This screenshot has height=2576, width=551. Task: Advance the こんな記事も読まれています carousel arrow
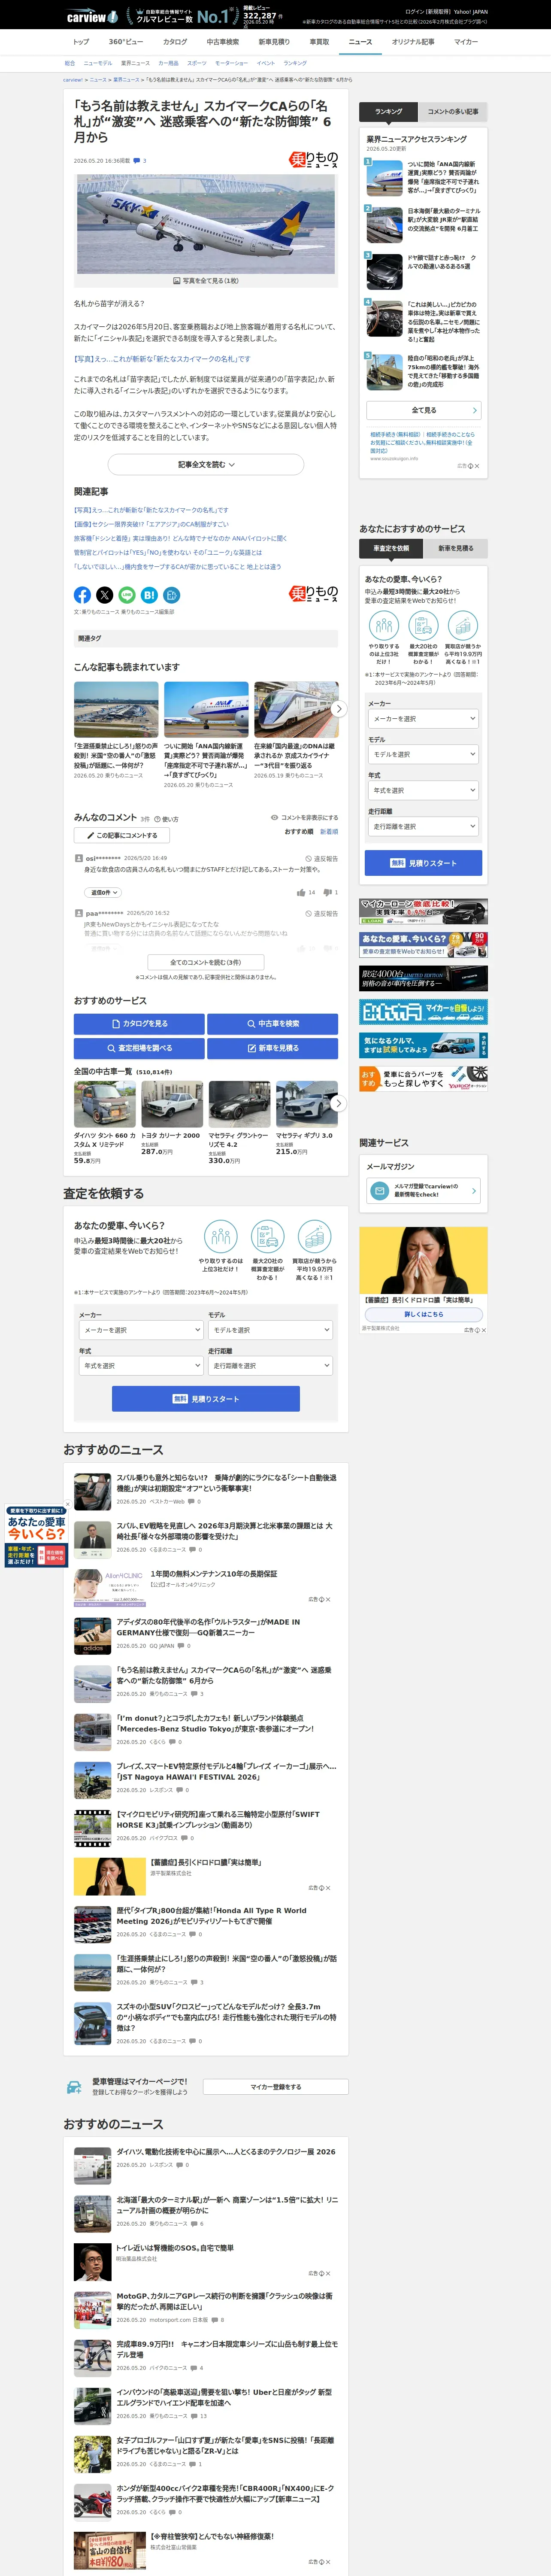pyautogui.click(x=338, y=709)
